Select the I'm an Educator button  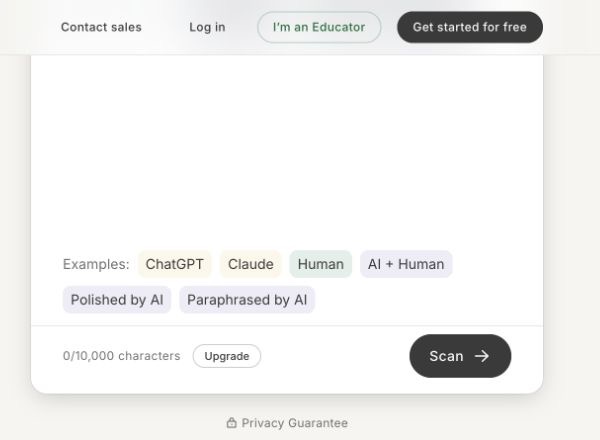(319, 27)
